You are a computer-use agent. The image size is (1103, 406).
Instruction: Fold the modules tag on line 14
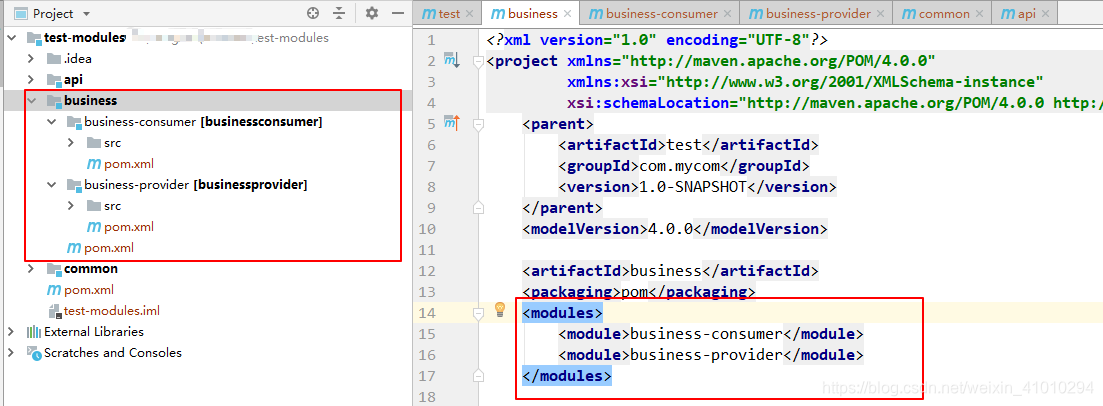pyautogui.click(x=478, y=313)
